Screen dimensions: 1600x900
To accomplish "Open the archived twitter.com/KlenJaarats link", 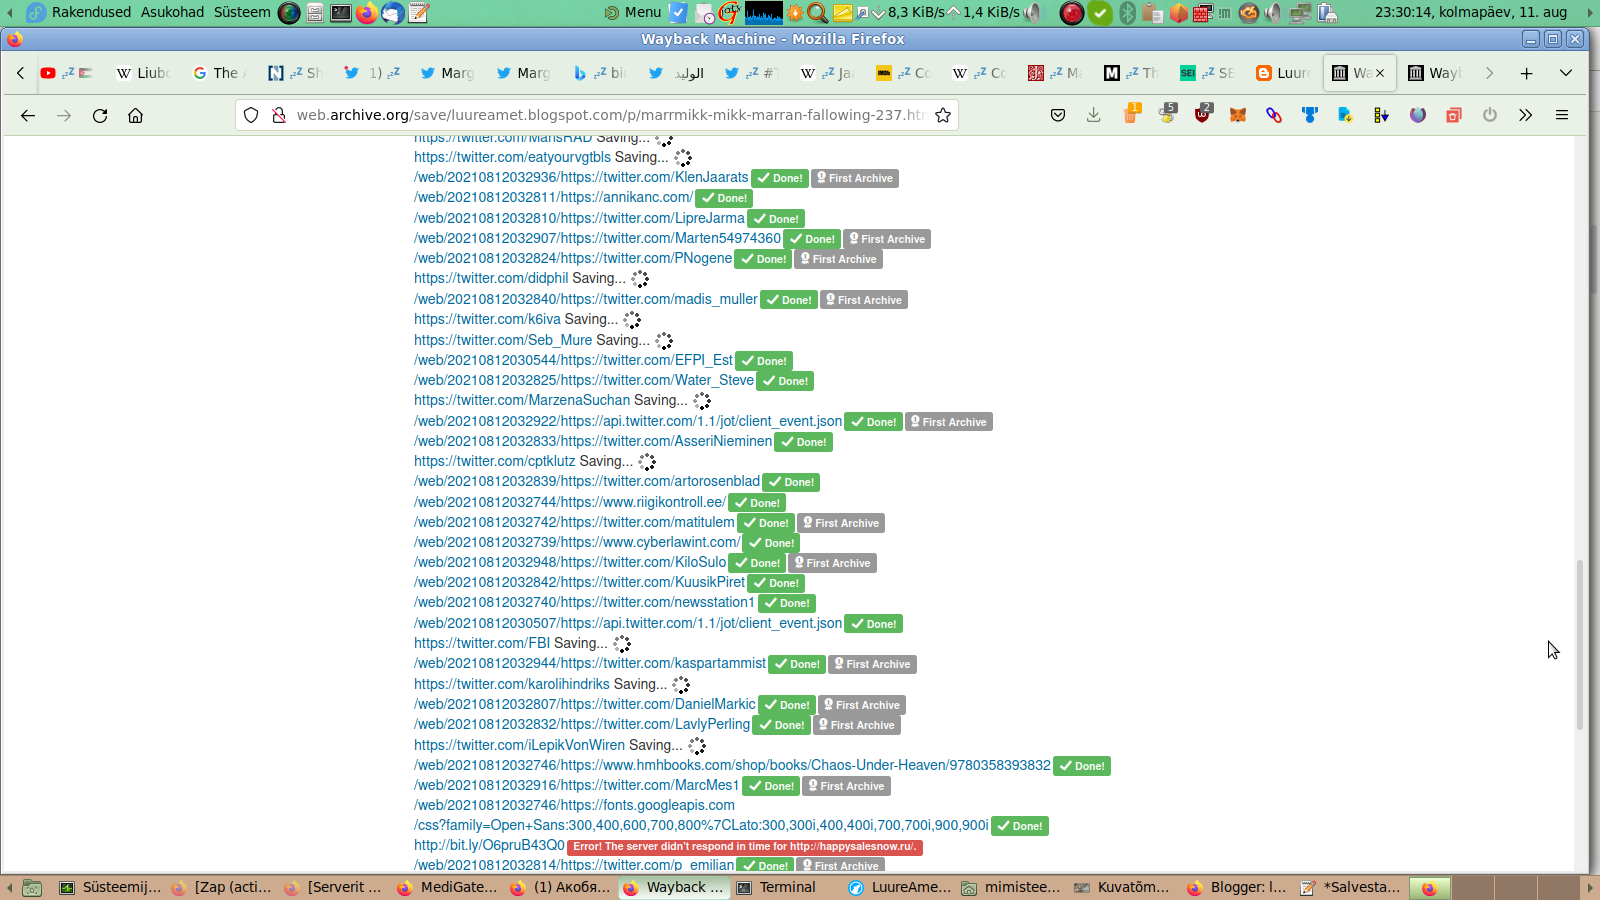I will coord(581,178).
